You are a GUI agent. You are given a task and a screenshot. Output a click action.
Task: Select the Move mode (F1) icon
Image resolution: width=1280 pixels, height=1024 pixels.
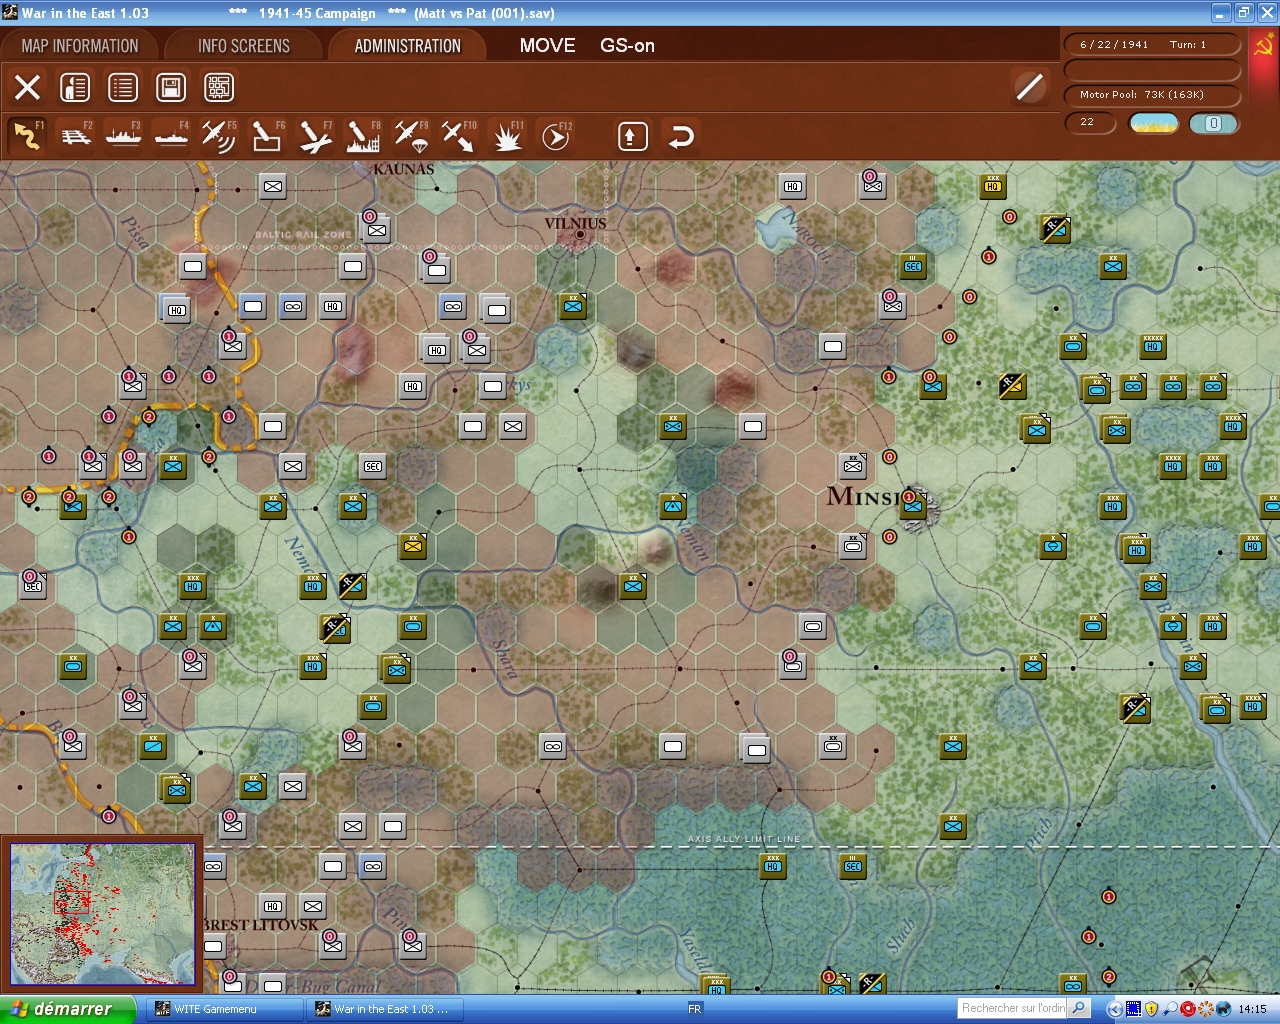[27, 136]
